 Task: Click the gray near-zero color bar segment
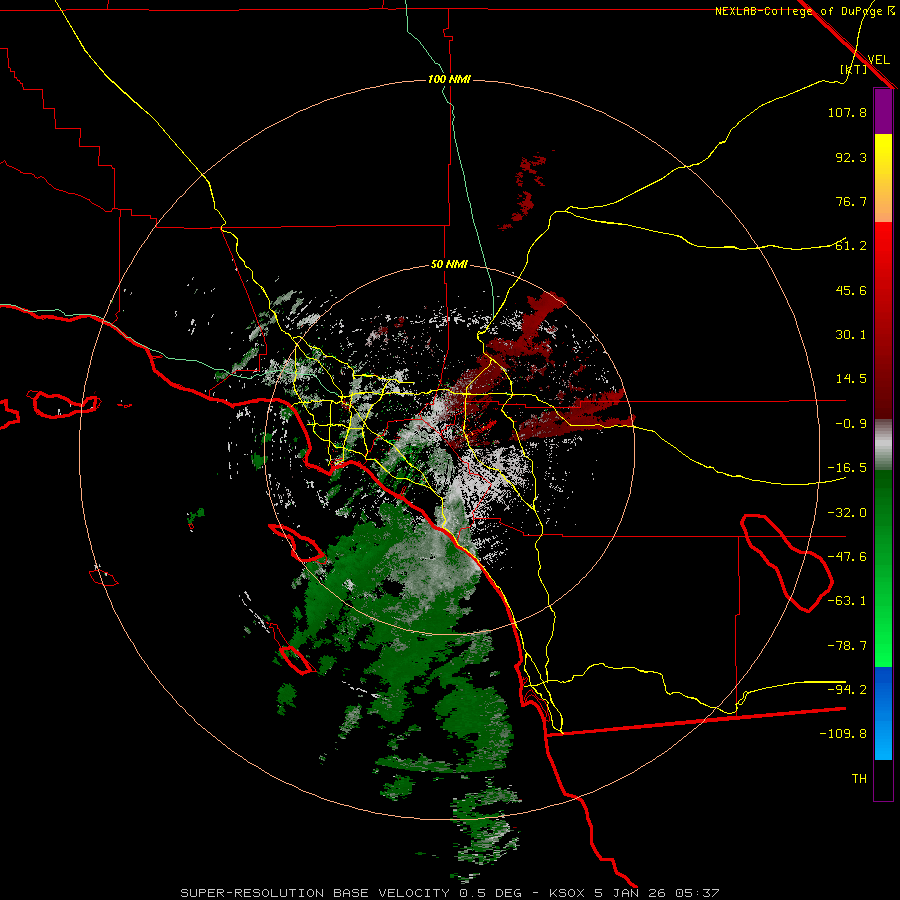(x=883, y=444)
